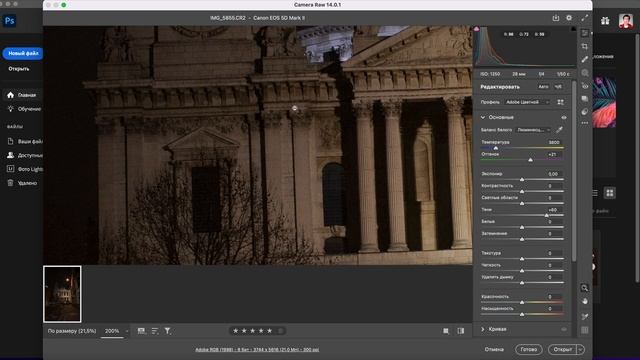Collapse the Основные section

483,118
